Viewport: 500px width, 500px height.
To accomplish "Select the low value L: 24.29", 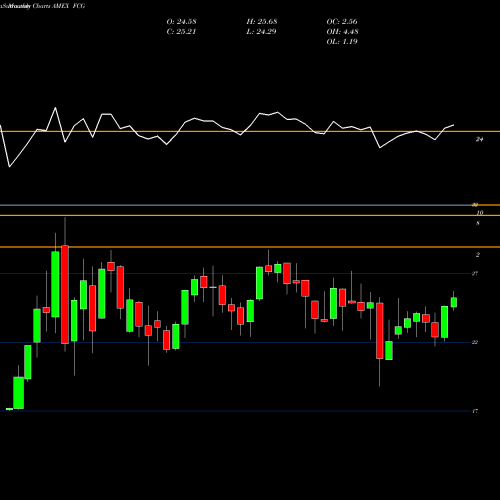I will coord(262,32).
